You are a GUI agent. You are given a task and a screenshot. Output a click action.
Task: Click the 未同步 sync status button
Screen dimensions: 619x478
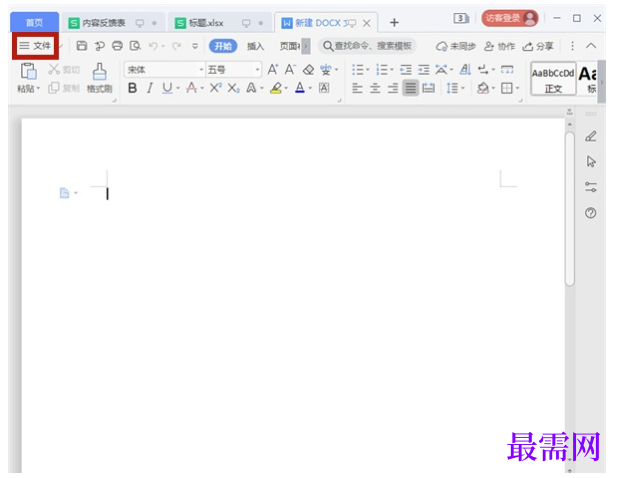(x=456, y=47)
